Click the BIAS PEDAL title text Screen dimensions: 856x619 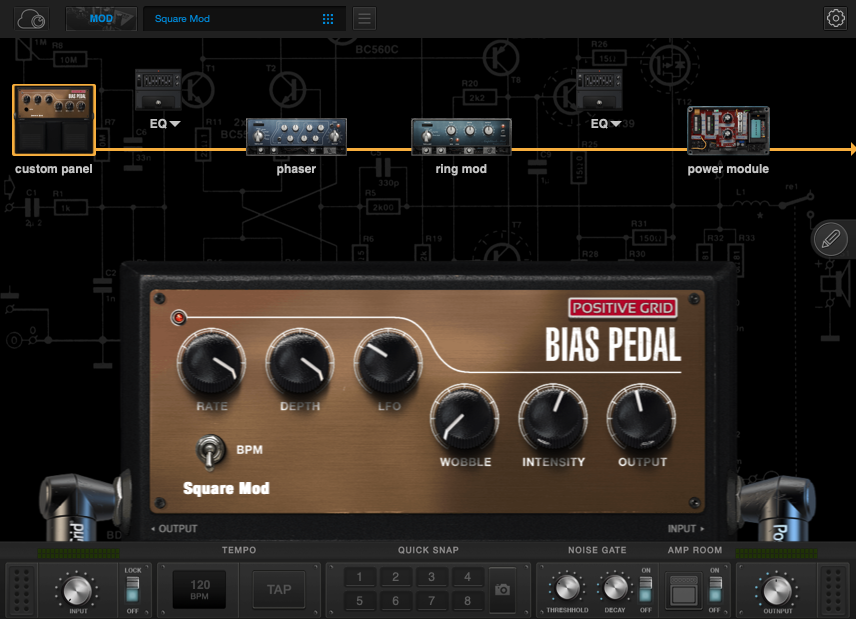point(613,344)
